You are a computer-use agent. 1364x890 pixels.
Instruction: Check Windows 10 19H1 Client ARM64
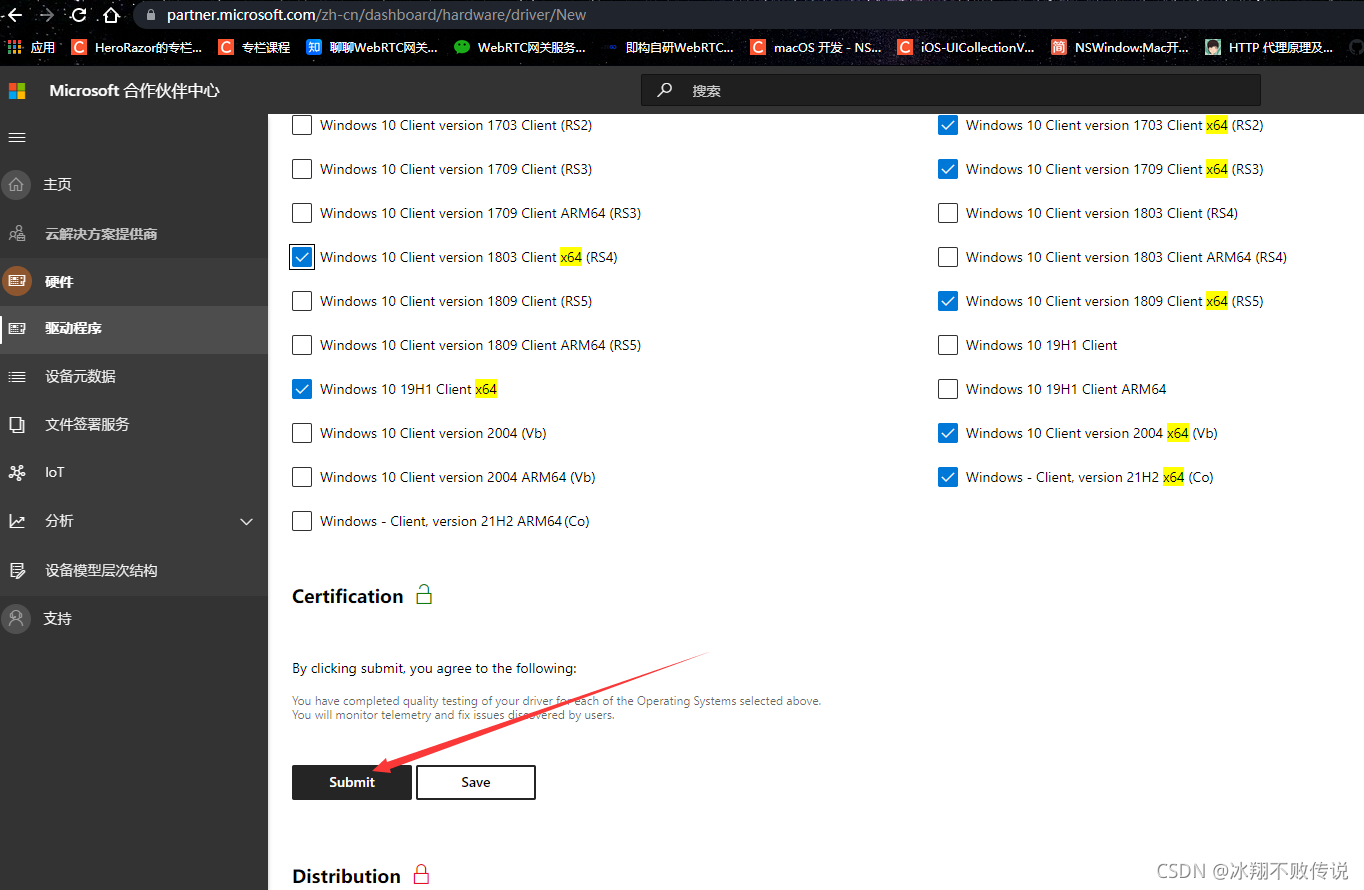pos(948,389)
